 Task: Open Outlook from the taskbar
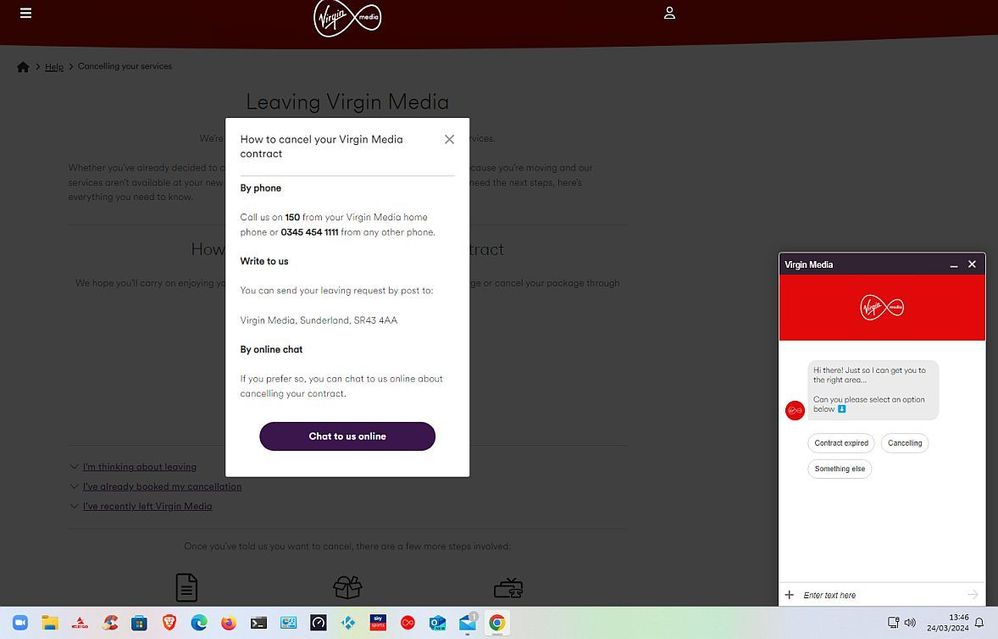point(437,622)
